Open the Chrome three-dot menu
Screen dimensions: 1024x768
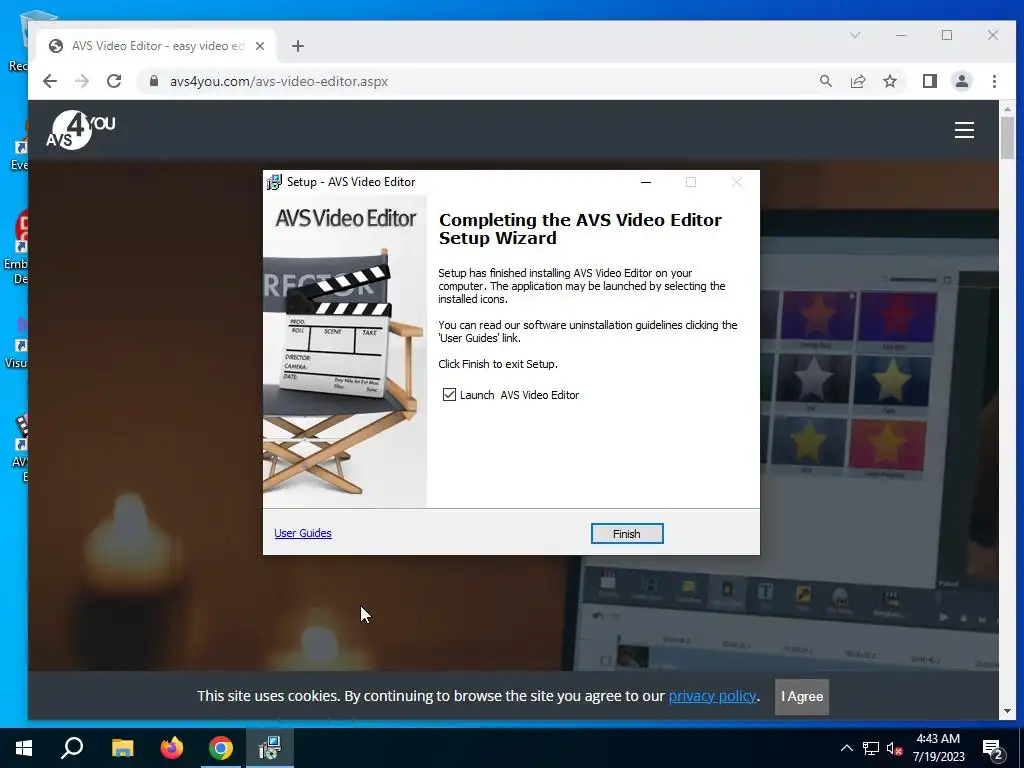coord(994,81)
